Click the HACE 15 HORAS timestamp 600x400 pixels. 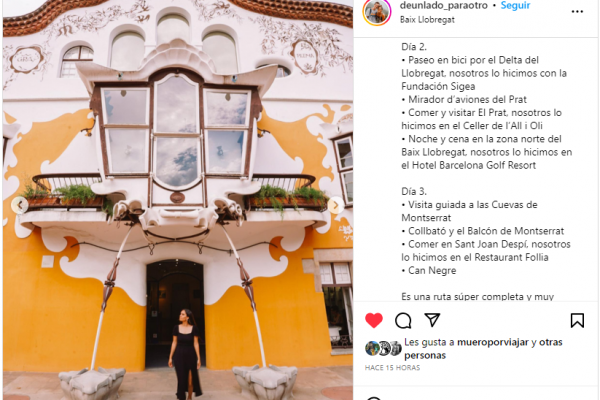point(392,368)
